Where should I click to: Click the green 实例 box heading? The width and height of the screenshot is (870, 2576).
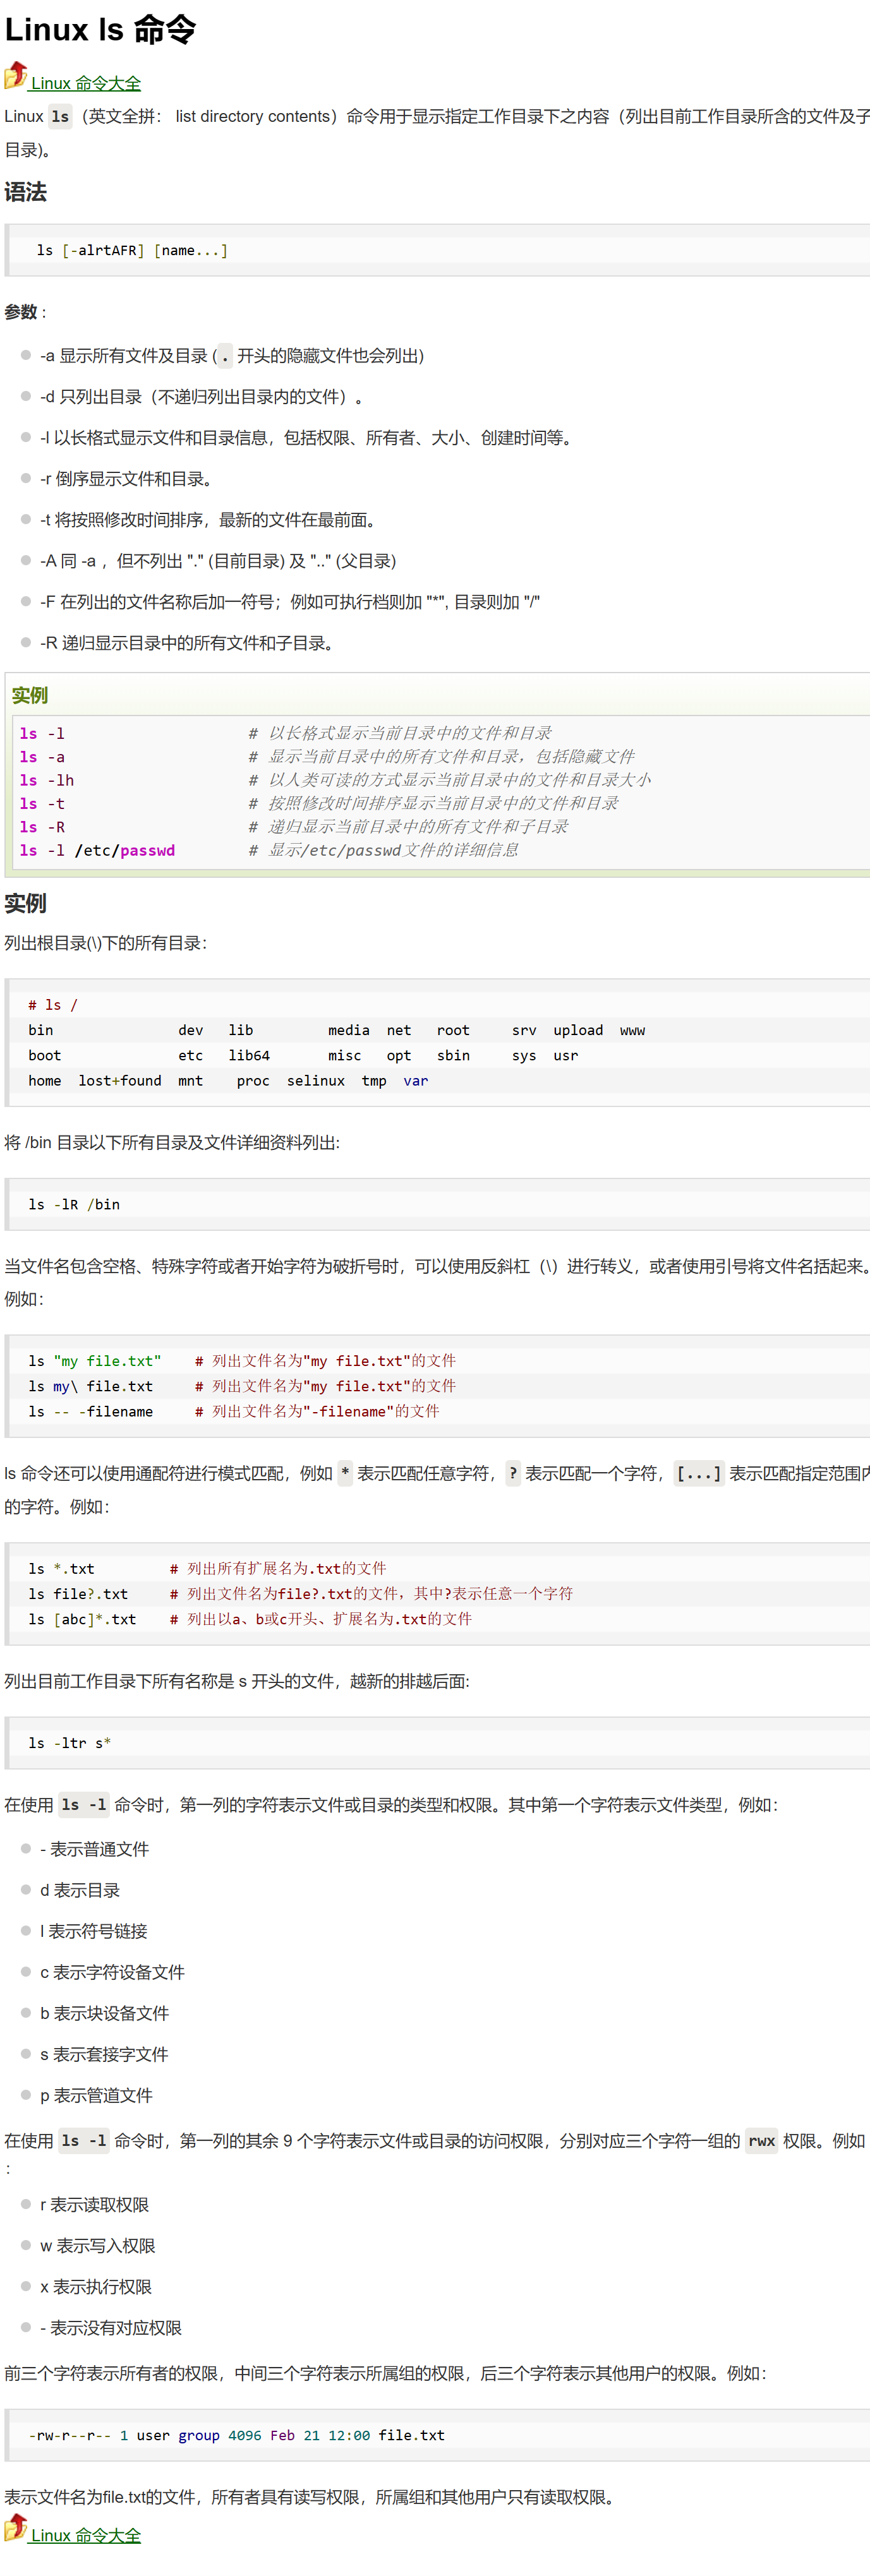click(30, 695)
